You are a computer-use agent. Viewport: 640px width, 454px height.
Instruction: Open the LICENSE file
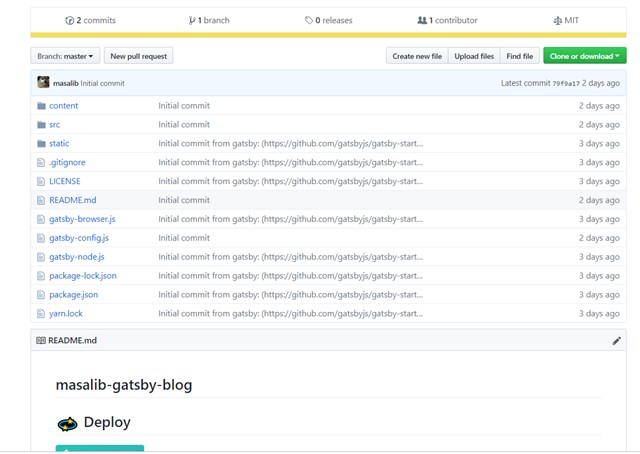(x=64, y=181)
